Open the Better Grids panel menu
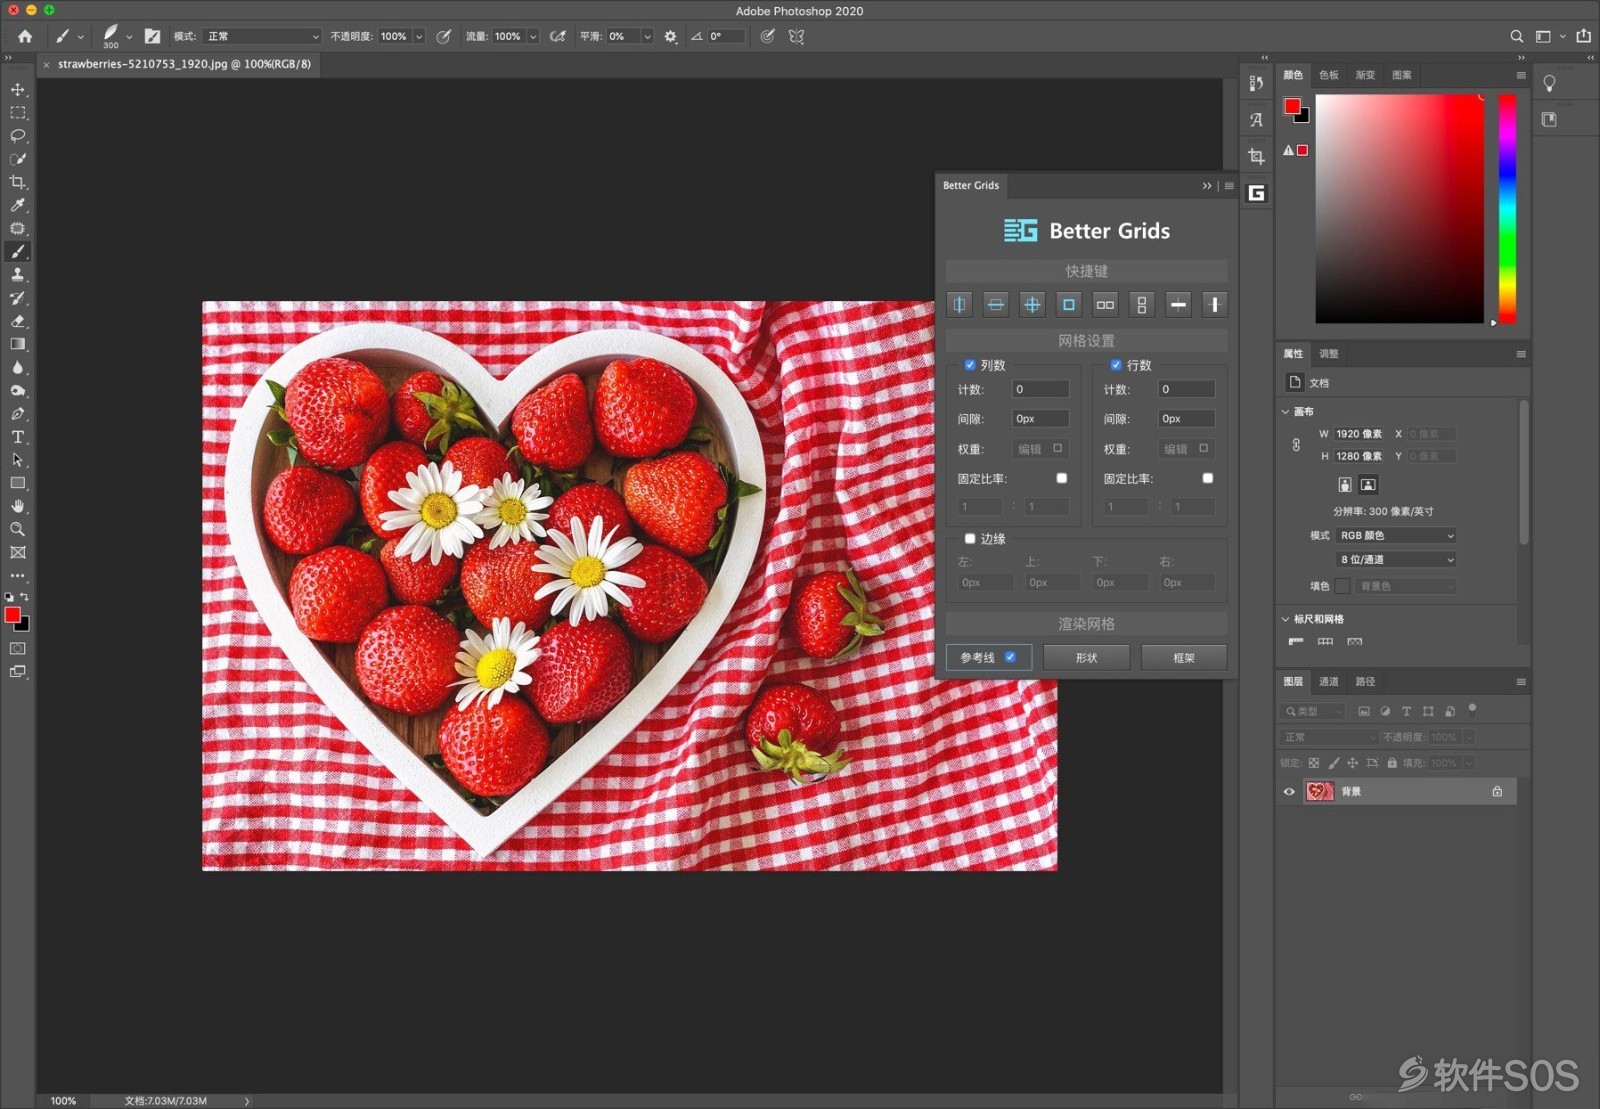This screenshot has height=1109, width=1600. (x=1229, y=186)
